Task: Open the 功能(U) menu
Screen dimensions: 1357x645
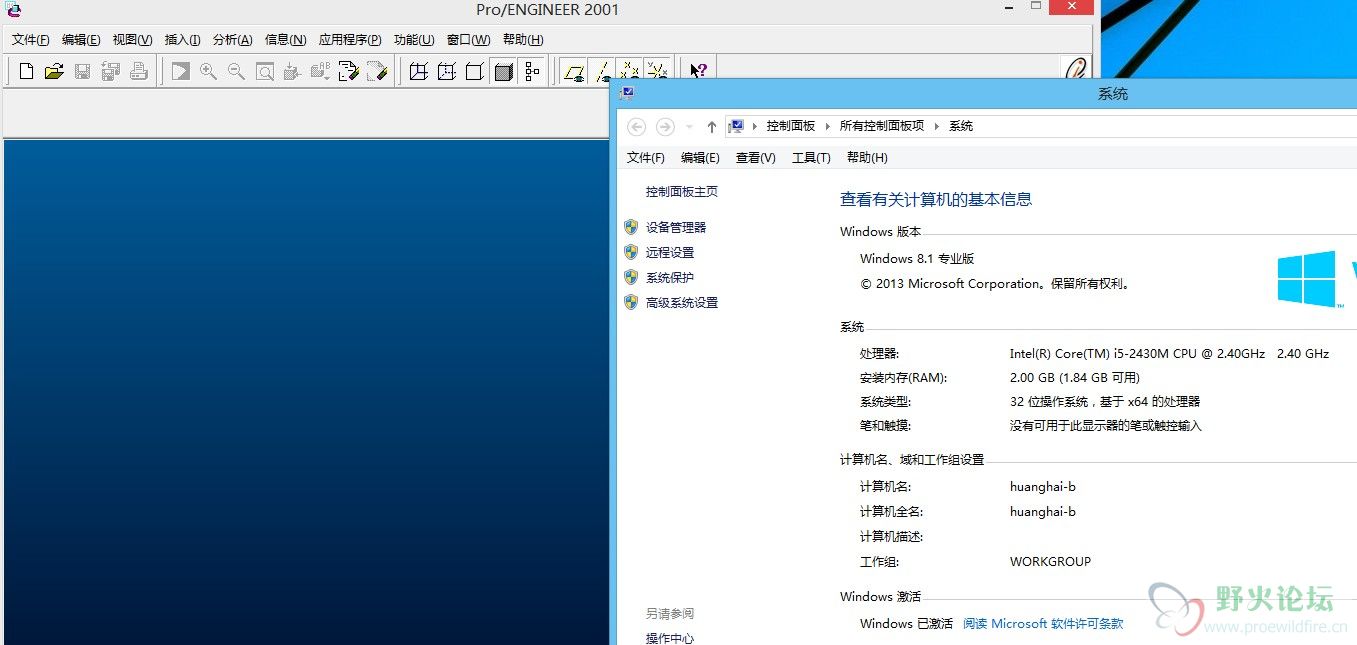Action: (414, 40)
